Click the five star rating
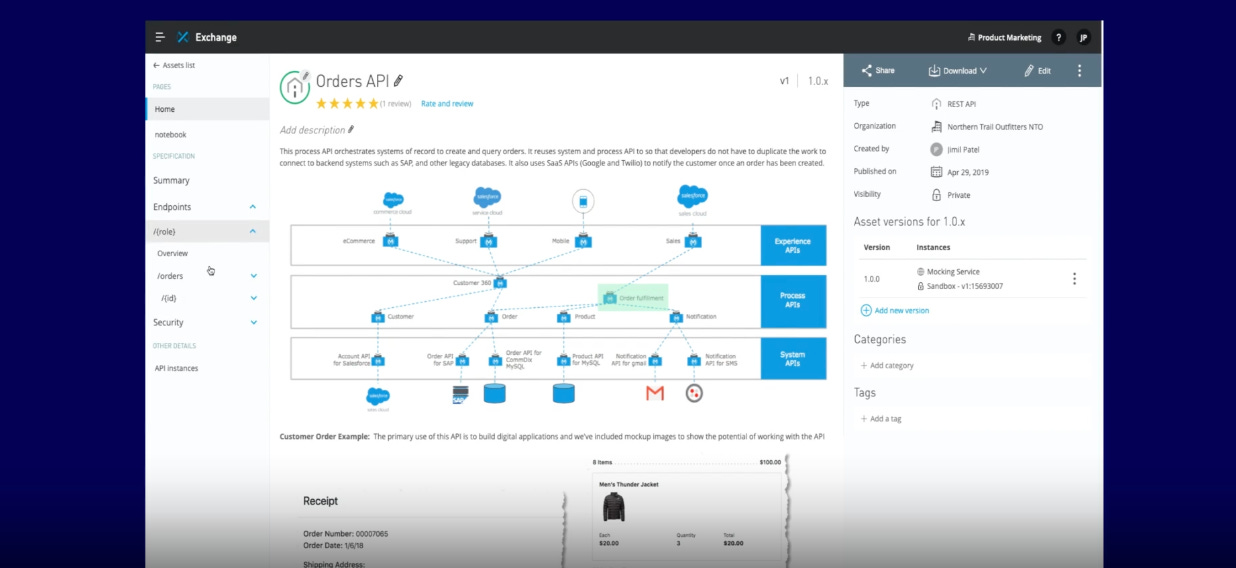 click(347, 103)
